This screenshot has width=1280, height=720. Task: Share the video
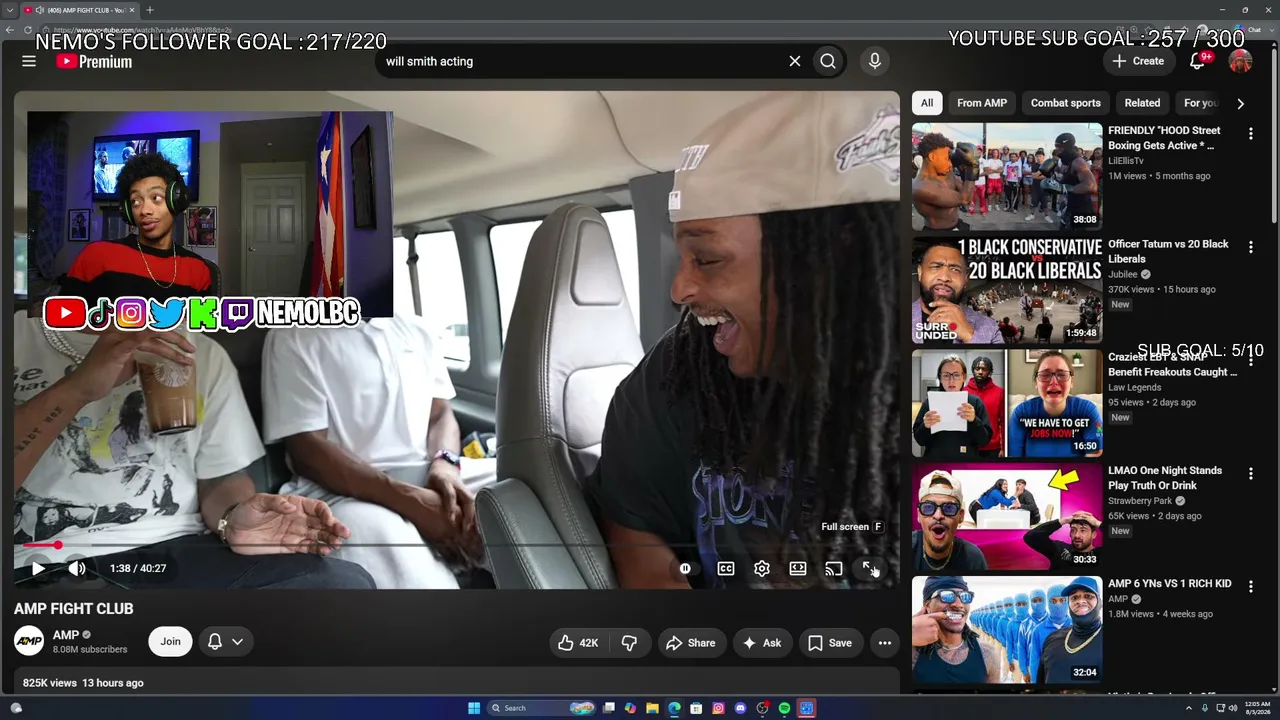pos(691,643)
